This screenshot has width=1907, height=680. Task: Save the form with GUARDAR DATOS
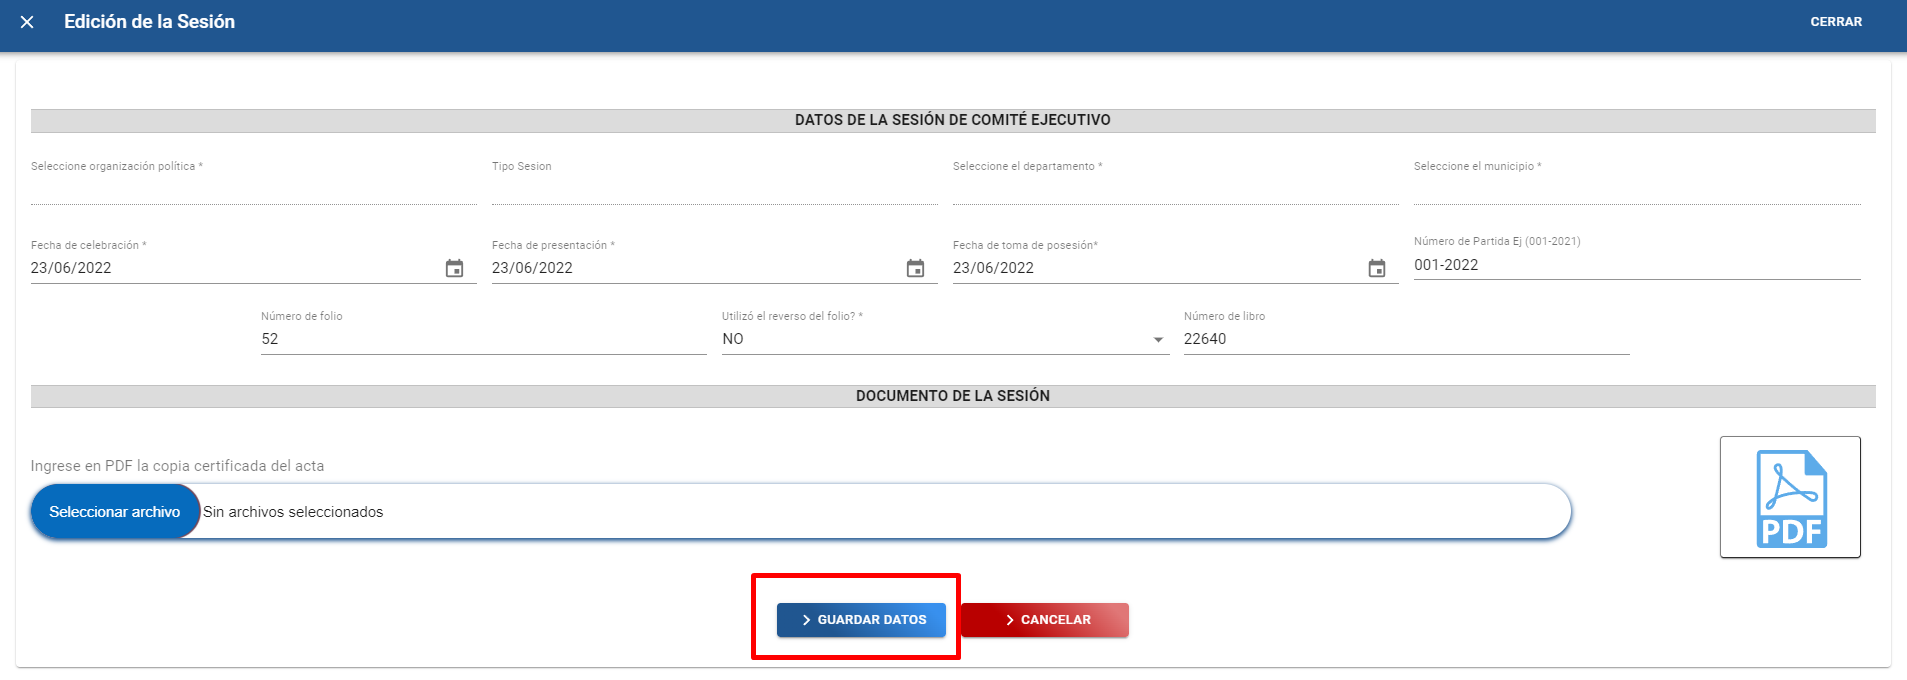coord(861,620)
